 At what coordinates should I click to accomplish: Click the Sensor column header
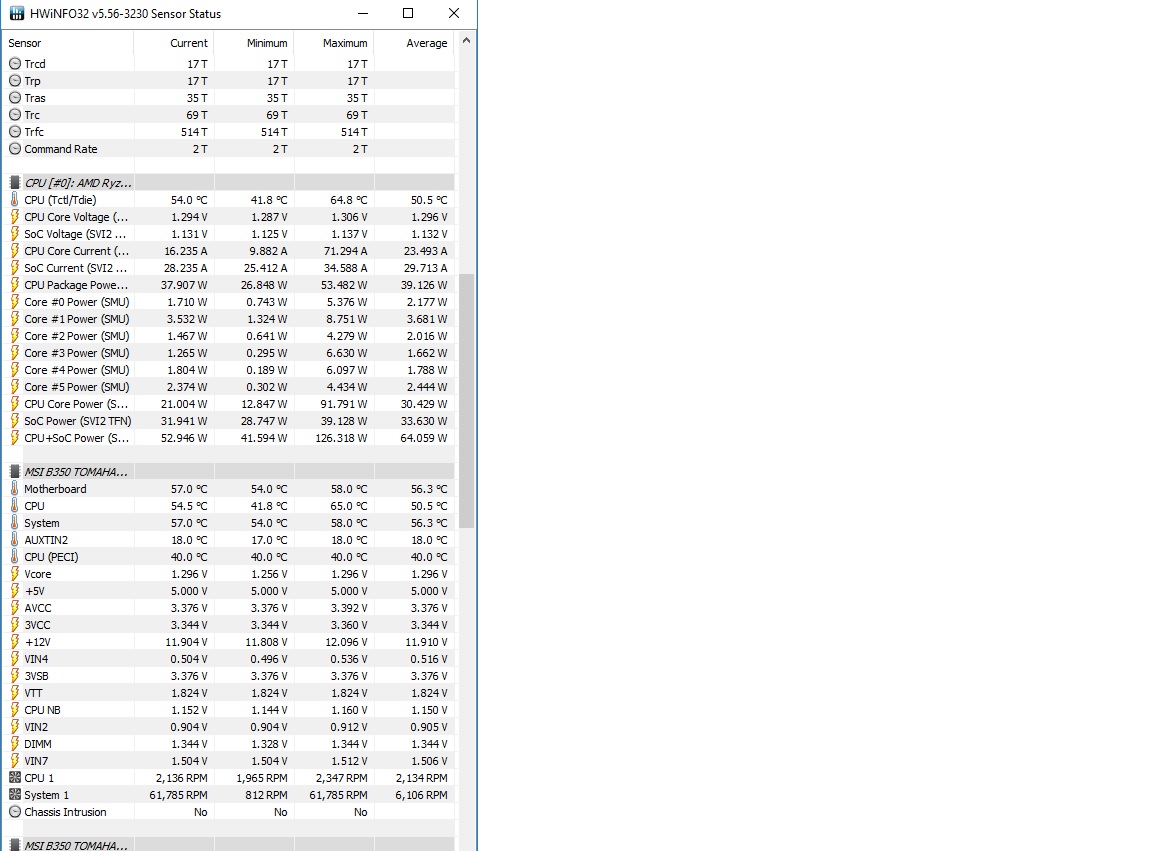point(68,43)
